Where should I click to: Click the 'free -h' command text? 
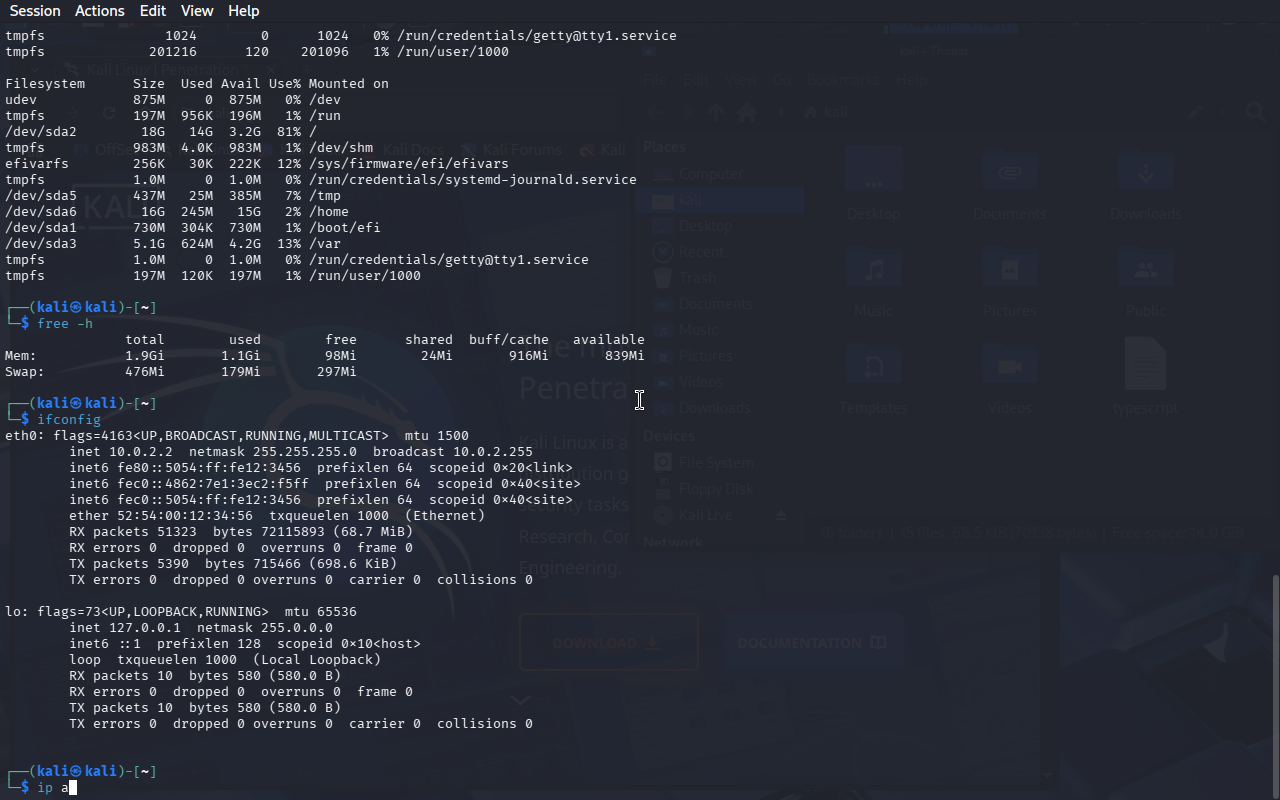coord(65,324)
